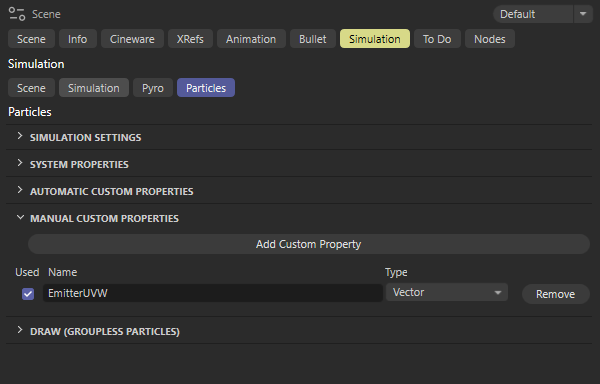600x384 pixels.
Task: Switch to the XRefs tab
Action: (x=190, y=39)
